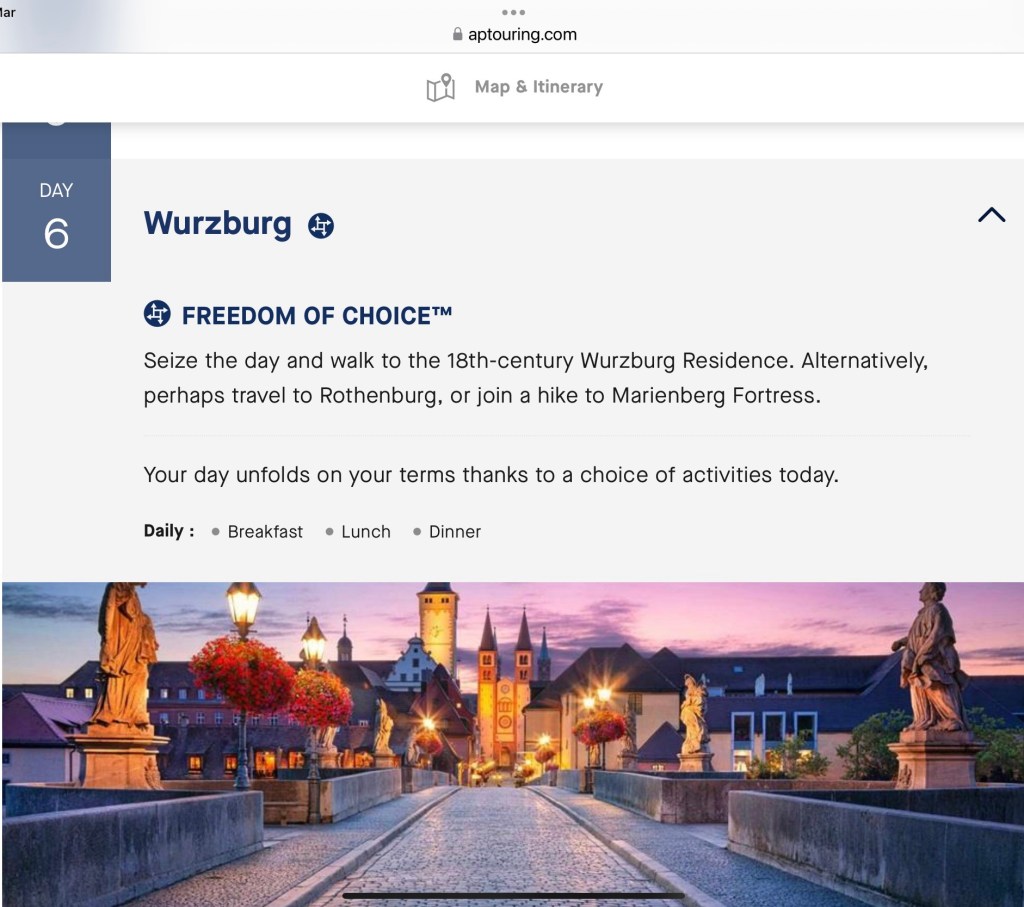
Task: Click the padlock icon in the address bar
Action: point(457,34)
